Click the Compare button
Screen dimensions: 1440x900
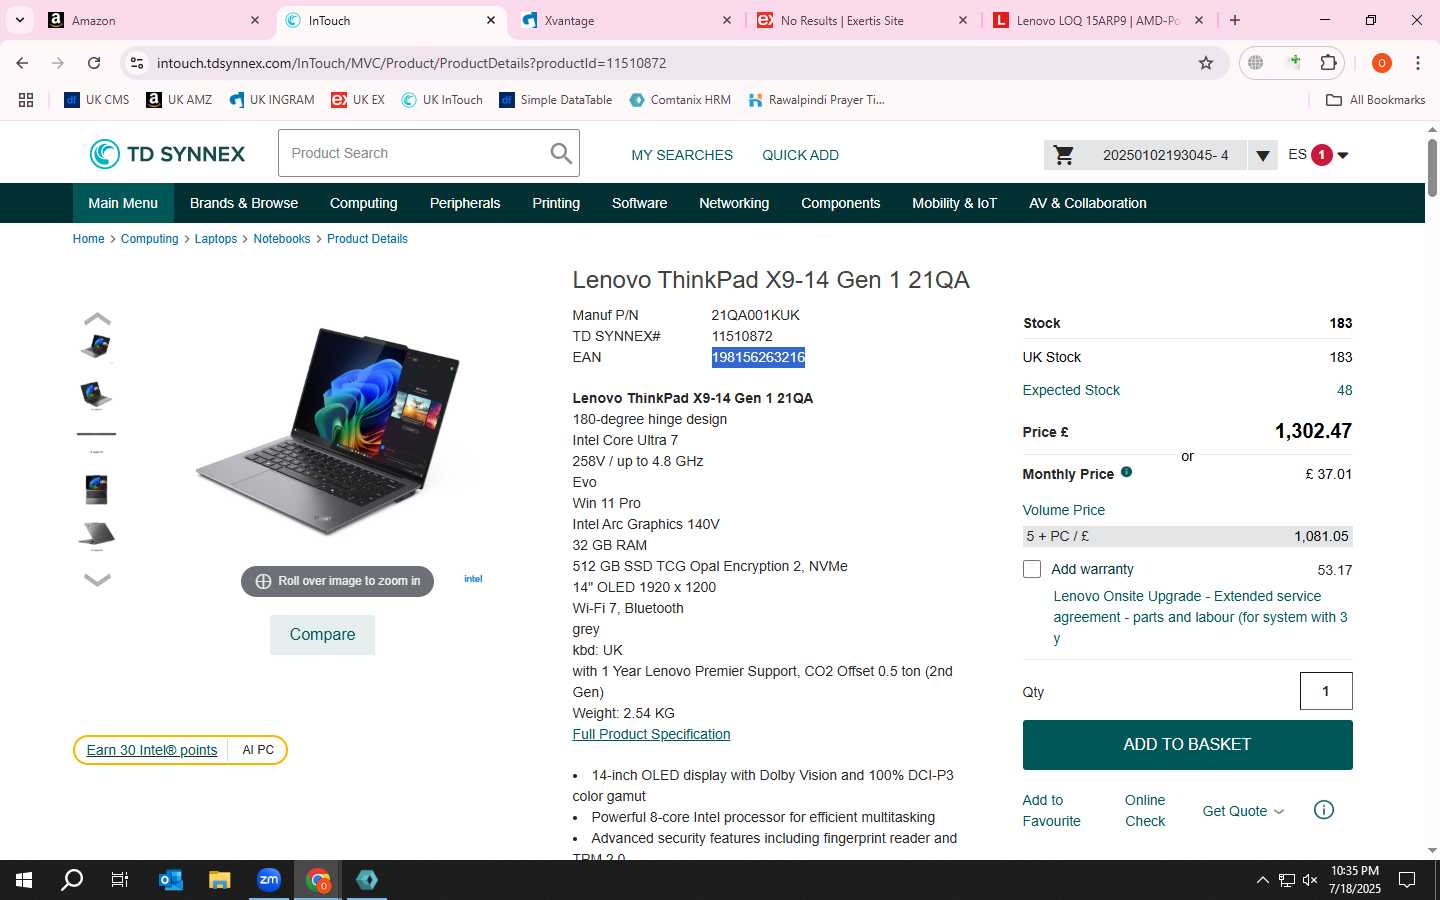[322, 635]
